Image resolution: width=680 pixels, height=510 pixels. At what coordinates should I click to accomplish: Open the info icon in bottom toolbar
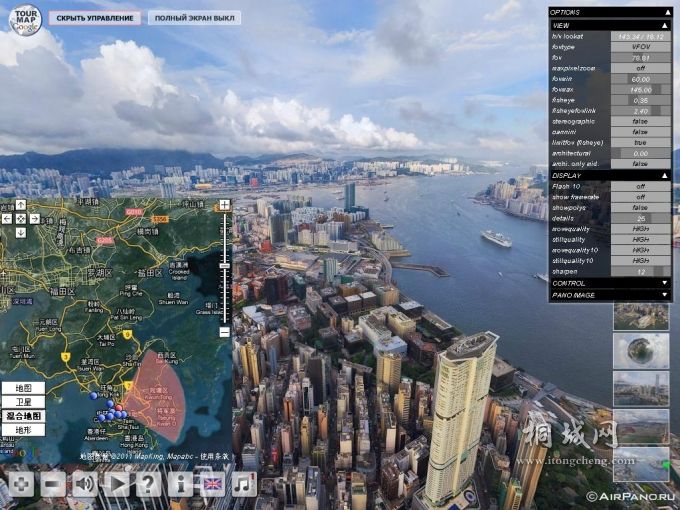pos(180,485)
